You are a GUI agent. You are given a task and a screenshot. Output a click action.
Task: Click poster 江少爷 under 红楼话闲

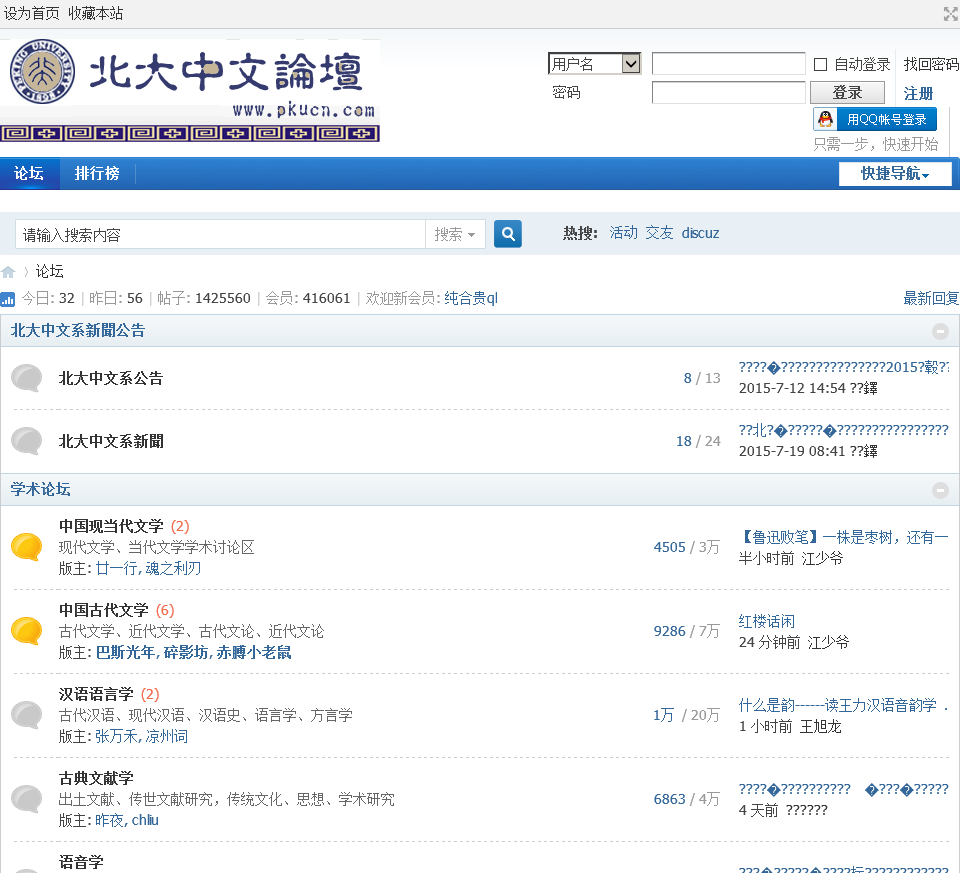[x=828, y=642]
